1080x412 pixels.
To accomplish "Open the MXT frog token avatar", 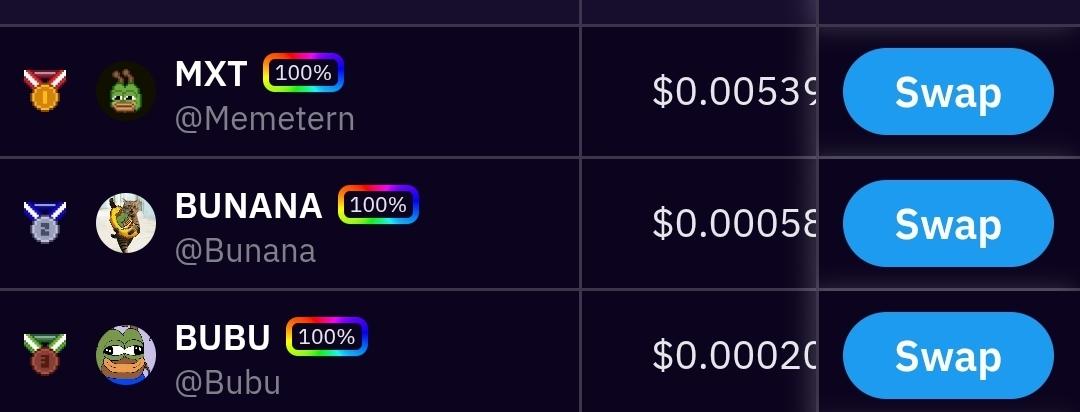I will pos(126,91).
